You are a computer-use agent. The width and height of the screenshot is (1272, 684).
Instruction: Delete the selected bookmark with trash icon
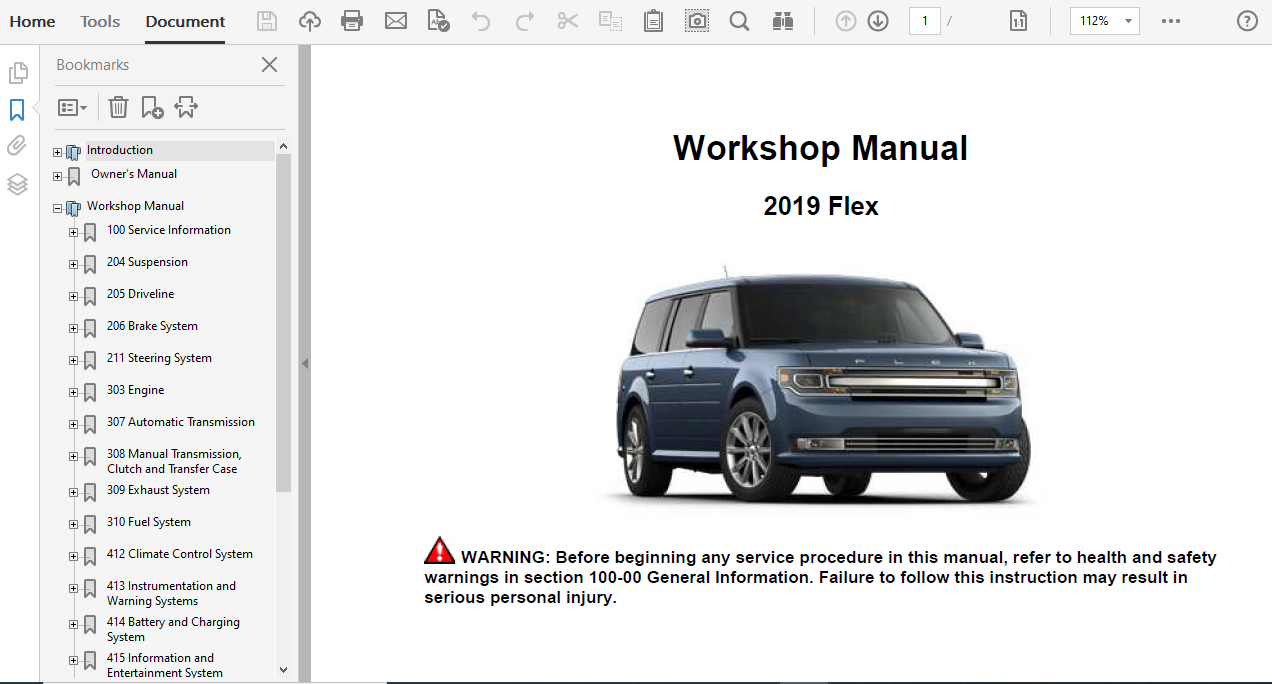[118, 107]
